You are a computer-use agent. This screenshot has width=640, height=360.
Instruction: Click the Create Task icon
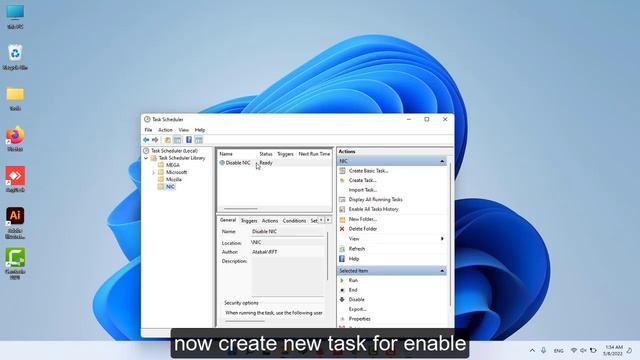tap(342, 180)
